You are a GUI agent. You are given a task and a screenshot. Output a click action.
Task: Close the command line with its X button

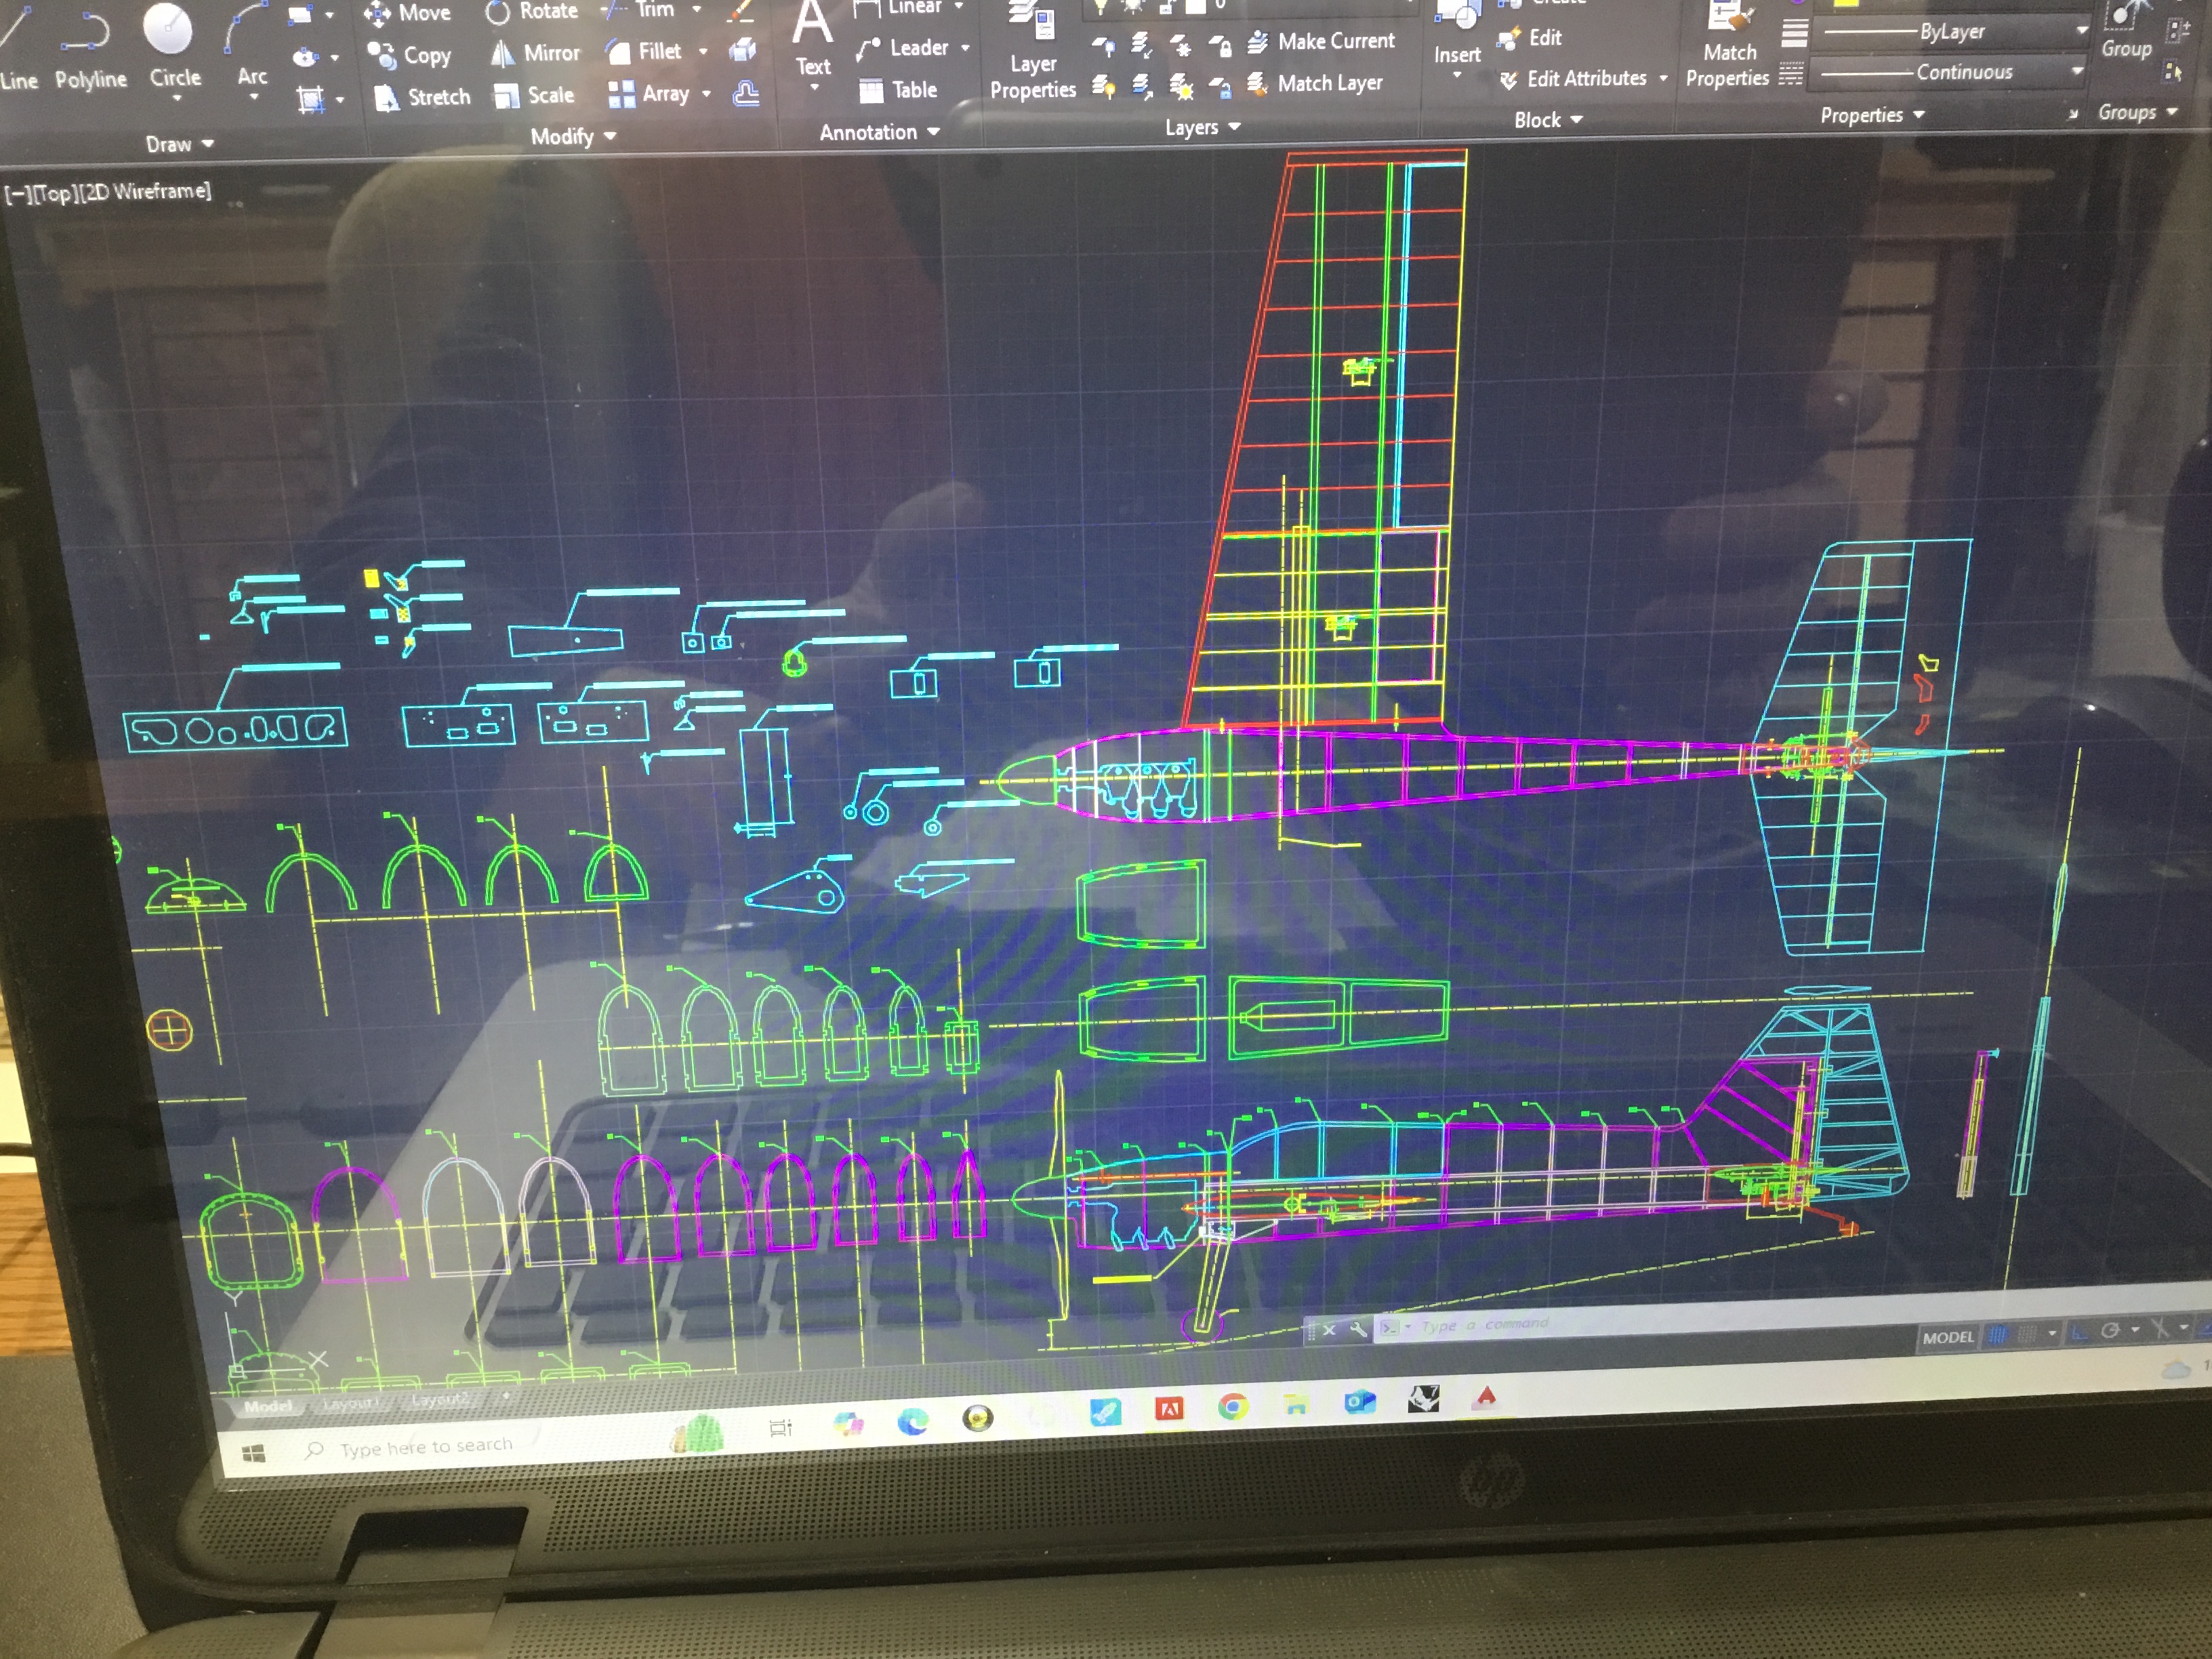tap(1329, 1330)
